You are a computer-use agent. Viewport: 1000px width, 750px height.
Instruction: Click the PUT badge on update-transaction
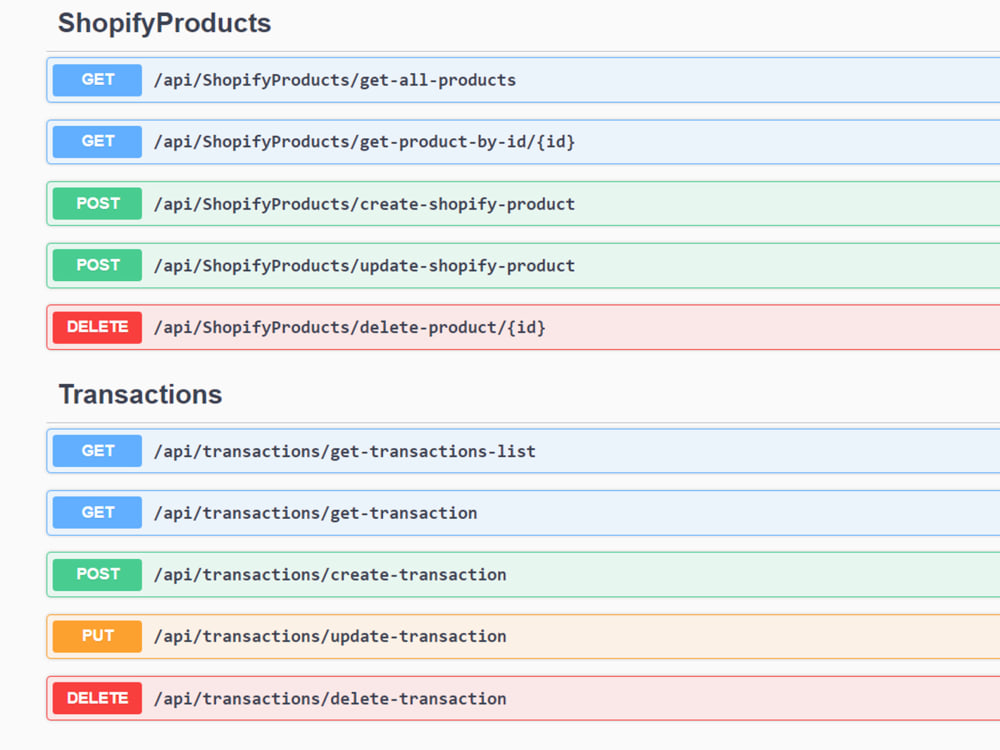click(96, 636)
